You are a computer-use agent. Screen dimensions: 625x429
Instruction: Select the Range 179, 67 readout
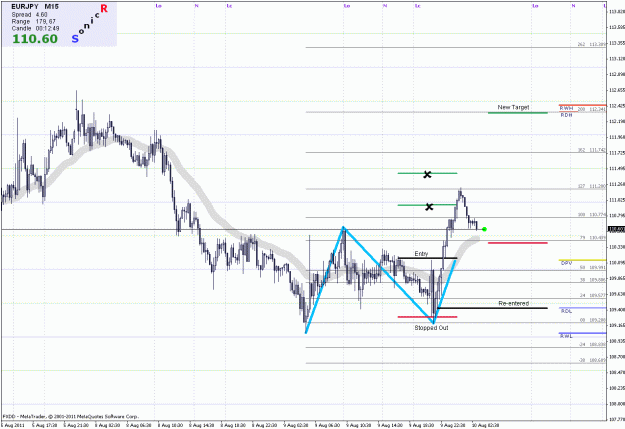click(33, 22)
